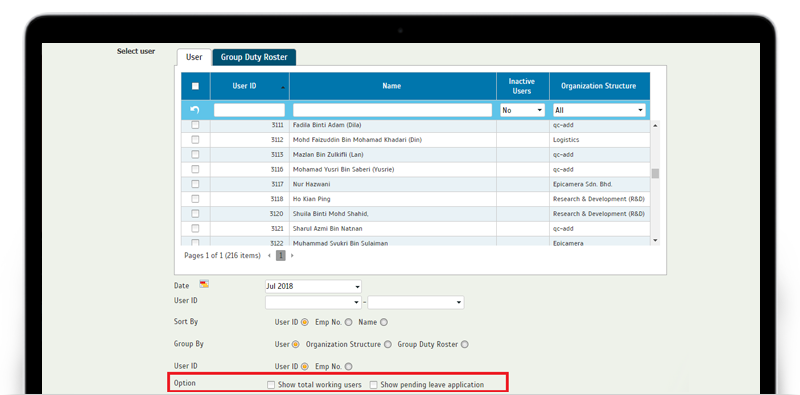The height and width of the screenshot is (395, 800).
Task: Click Epicamera Sdn. Bhd. organization cell
Action: tap(599, 184)
